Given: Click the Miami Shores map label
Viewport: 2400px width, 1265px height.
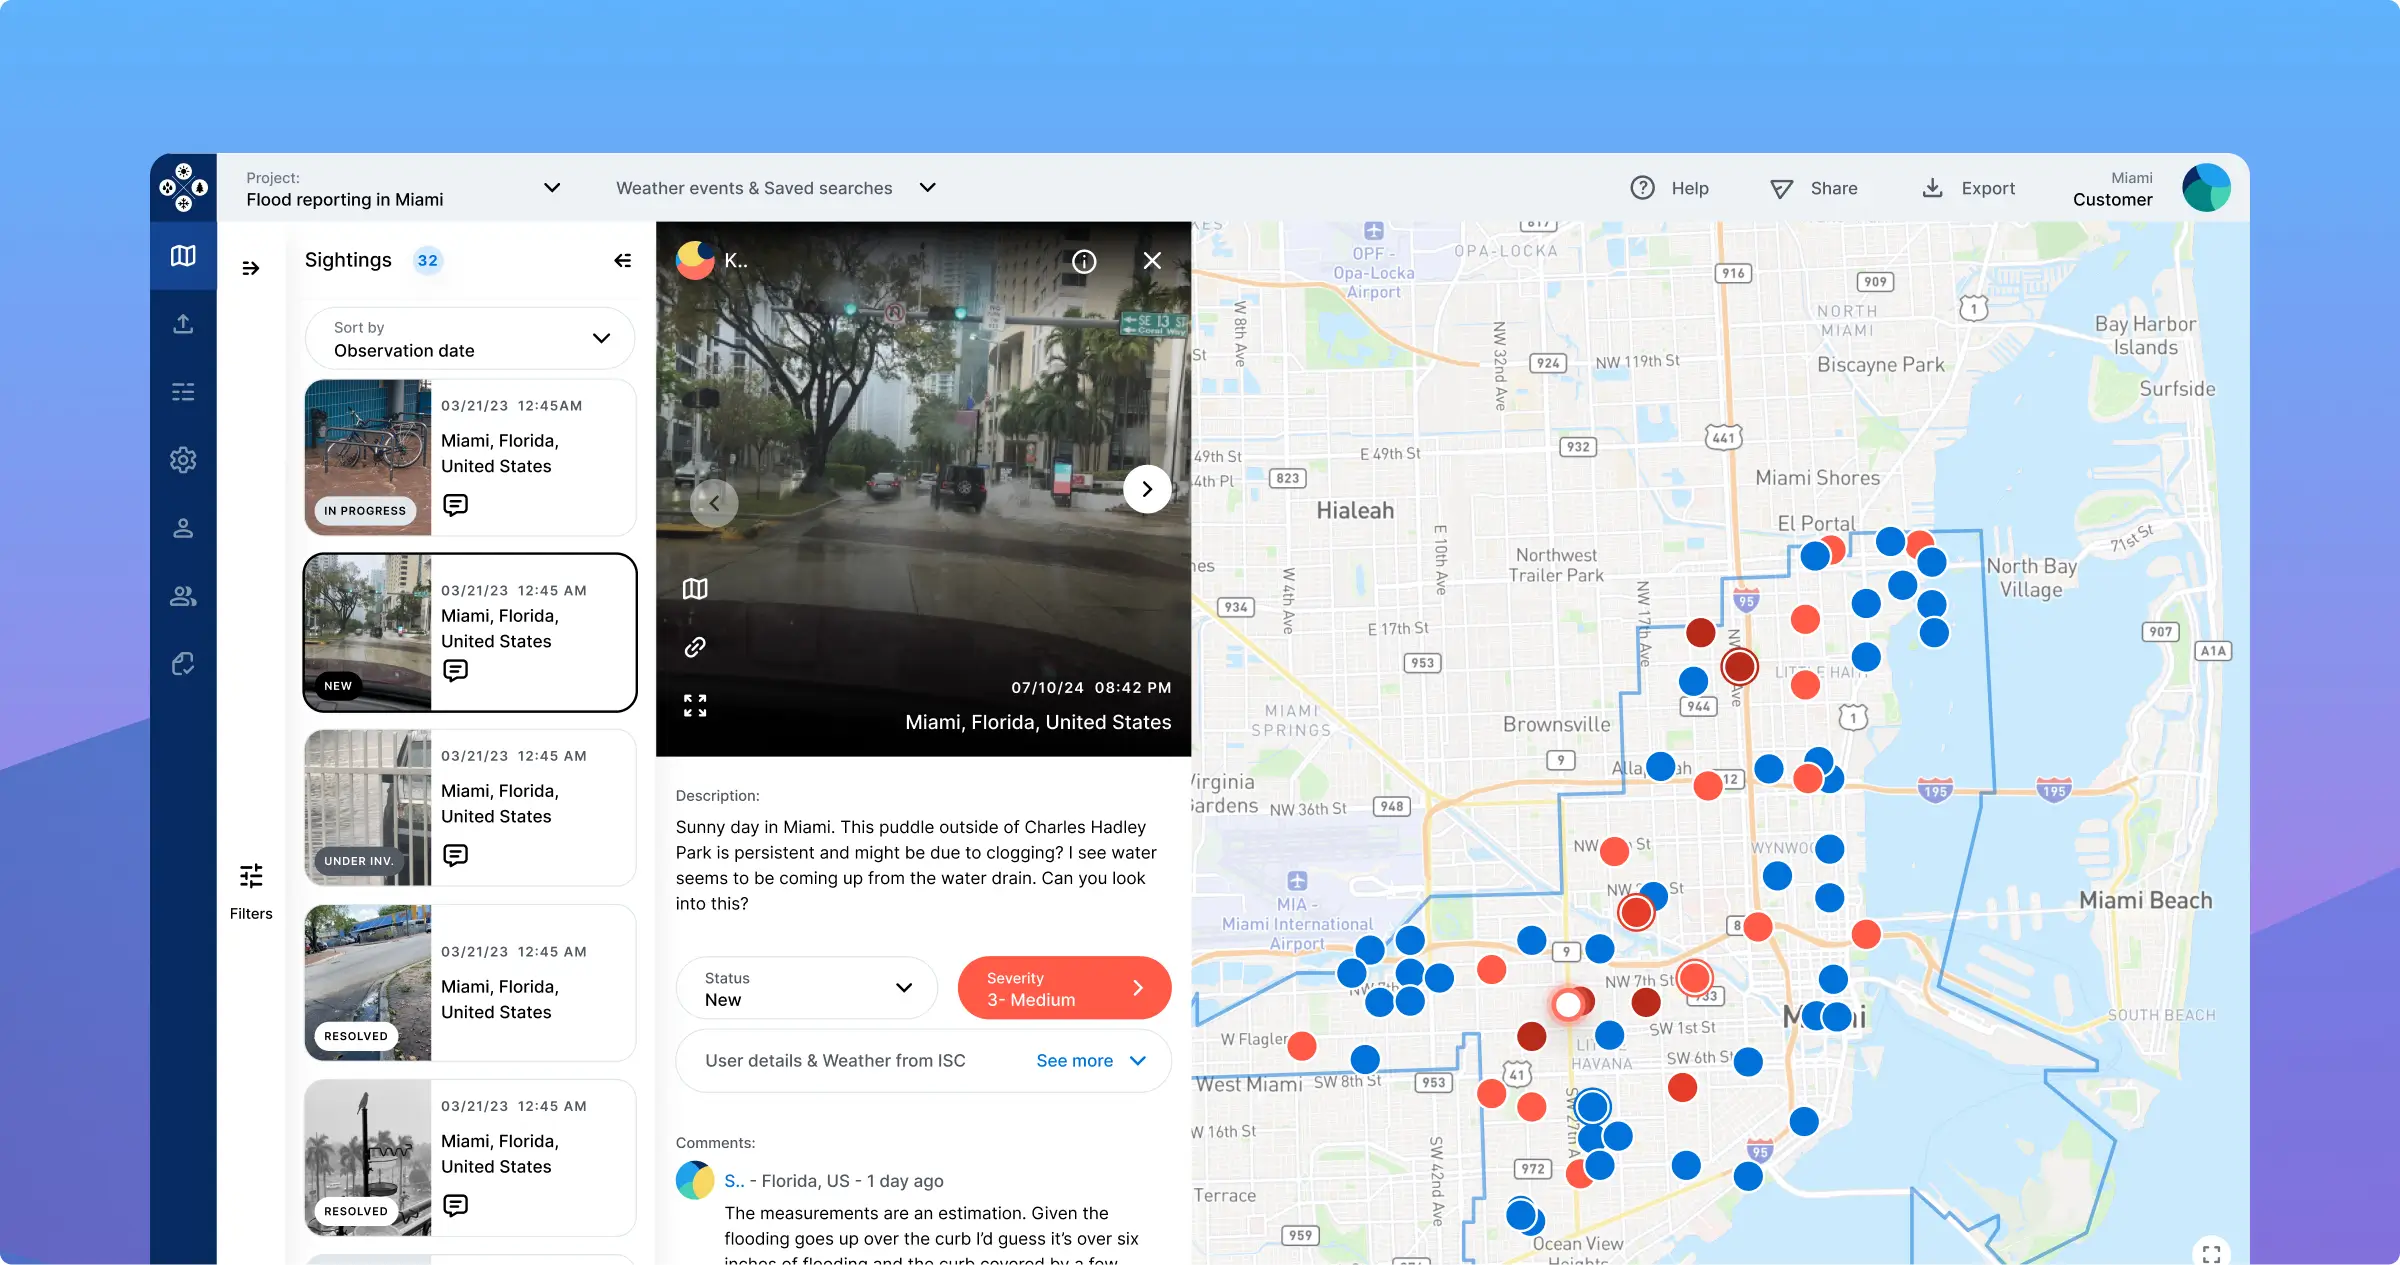Looking at the screenshot, I should coord(1818,478).
